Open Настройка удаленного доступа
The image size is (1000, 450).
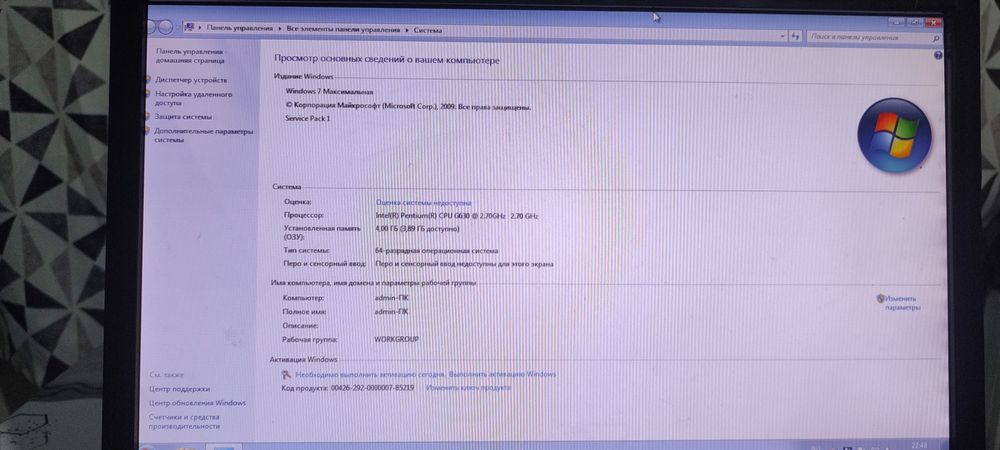(193, 98)
